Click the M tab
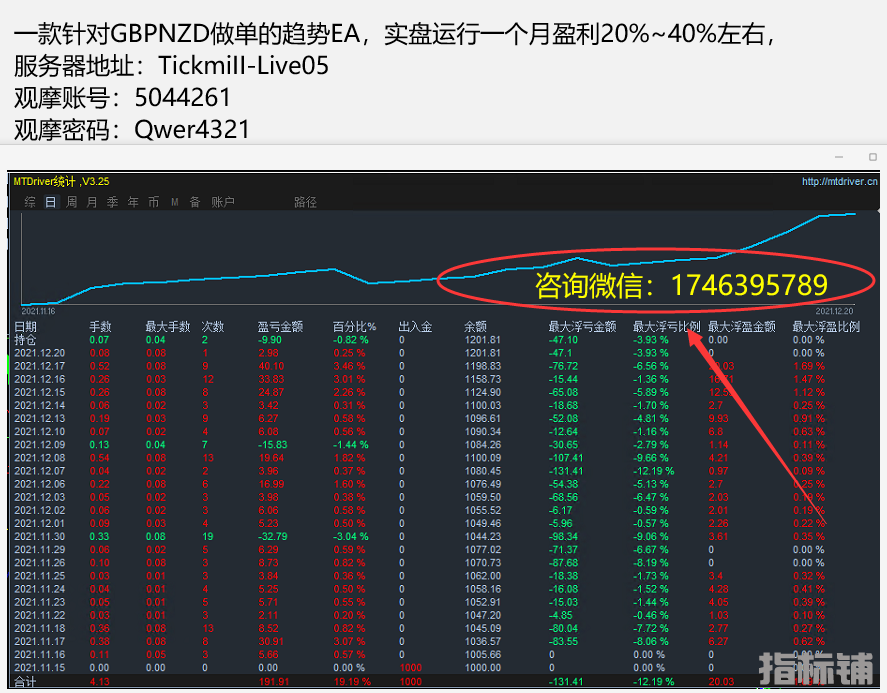Viewport: 887px width, 693px height. (174, 202)
